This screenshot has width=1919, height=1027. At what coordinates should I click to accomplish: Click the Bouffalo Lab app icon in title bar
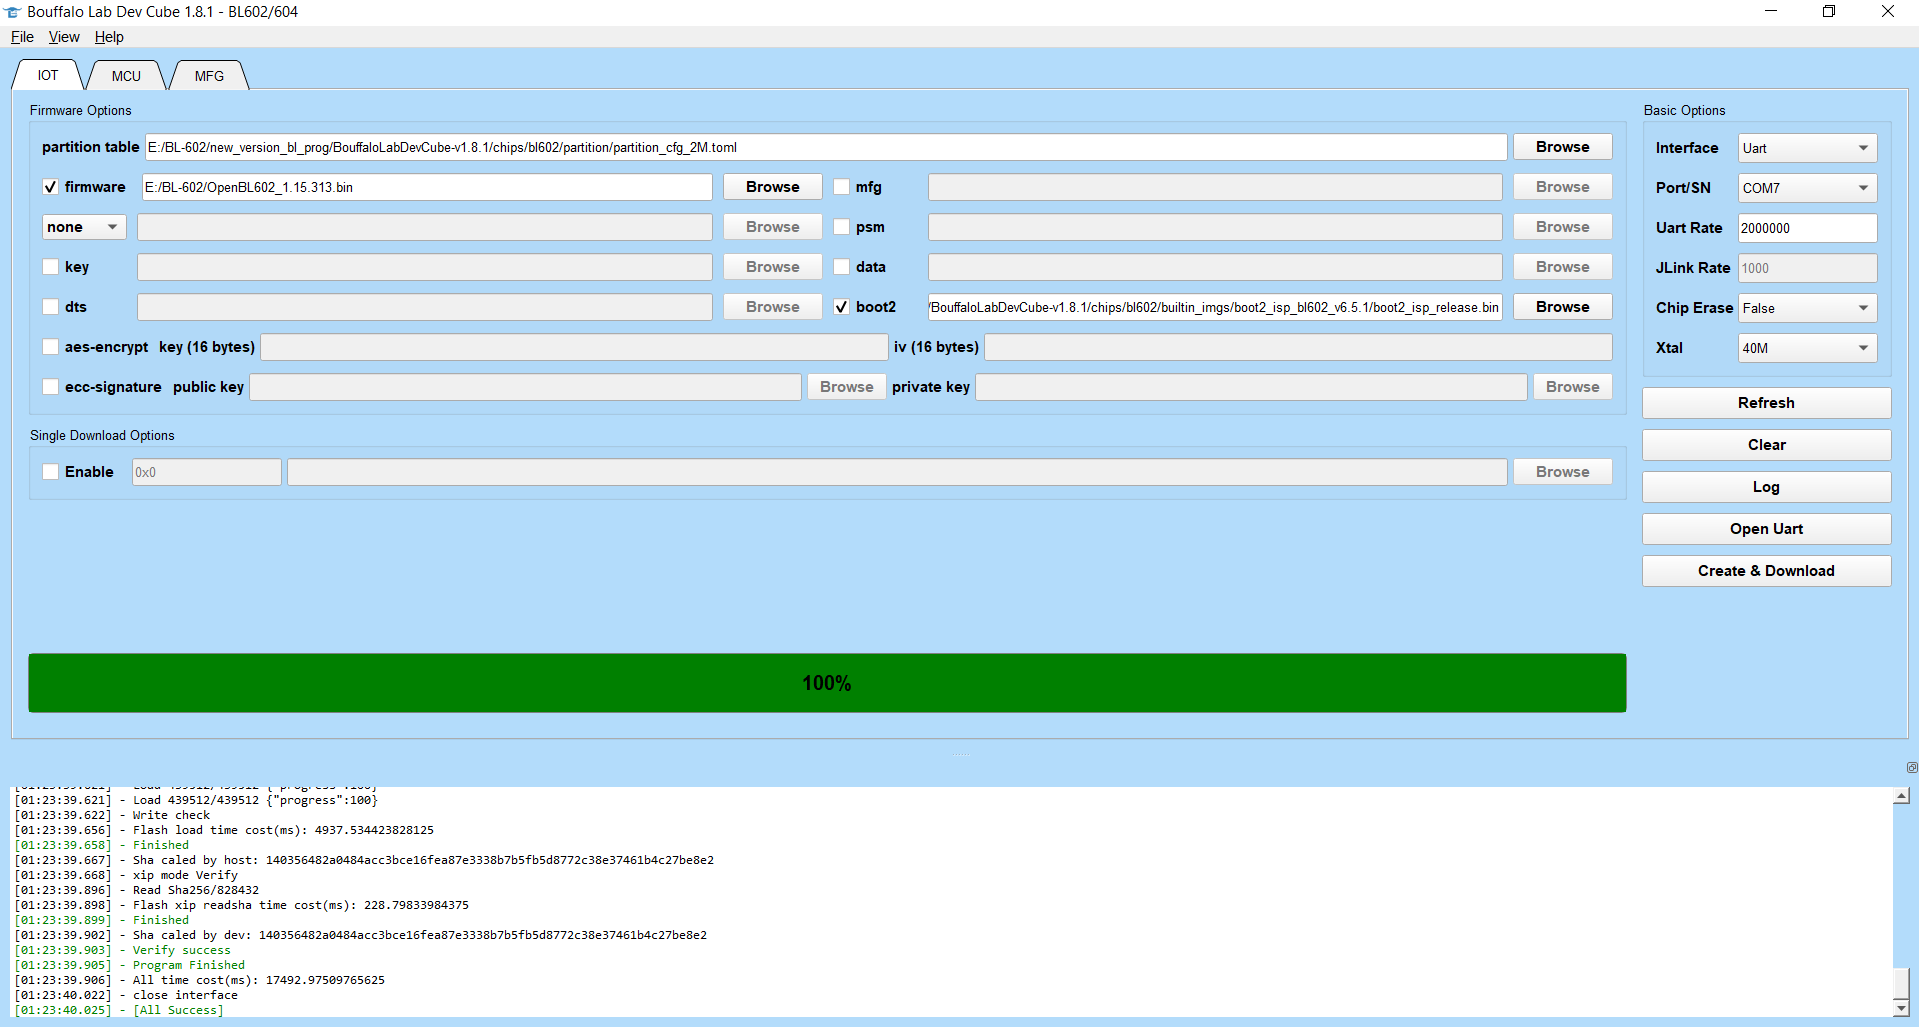(x=13, y=12)
